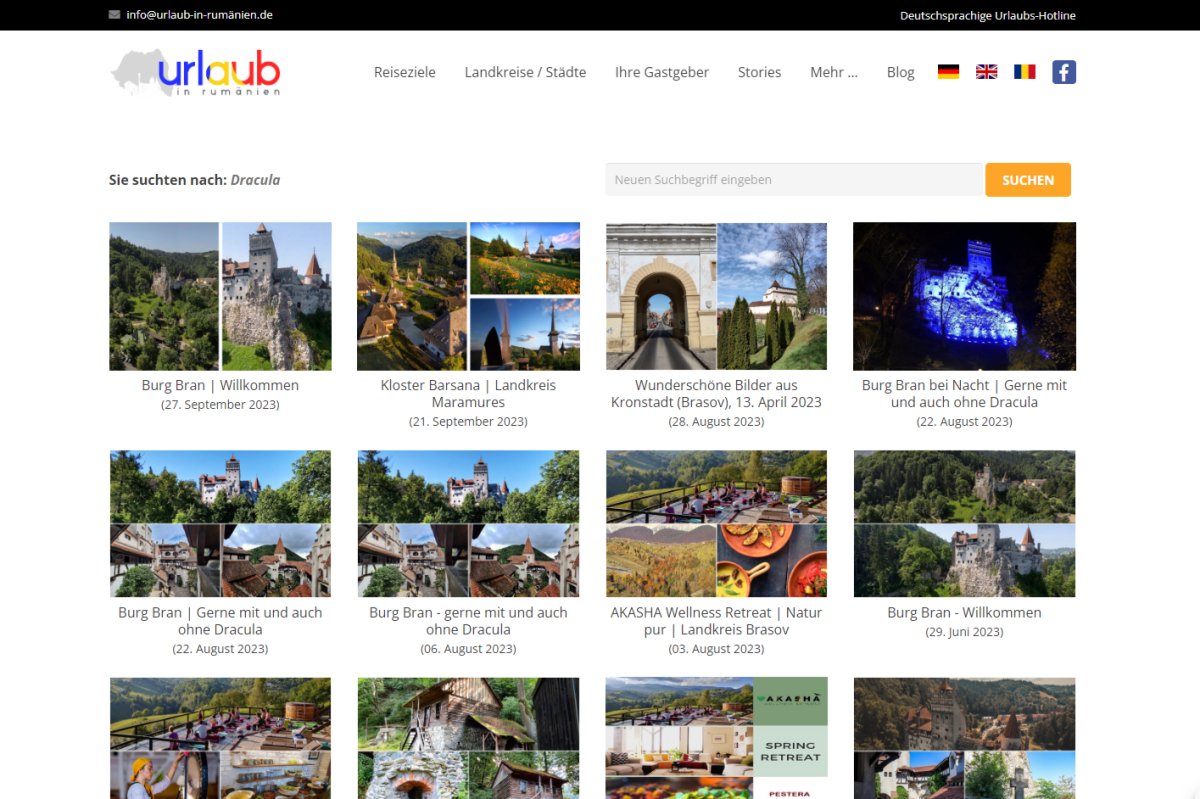Click the envelope email icon in top bar
This screenshot has width=1200, height=799.
(x=115, y=15)
